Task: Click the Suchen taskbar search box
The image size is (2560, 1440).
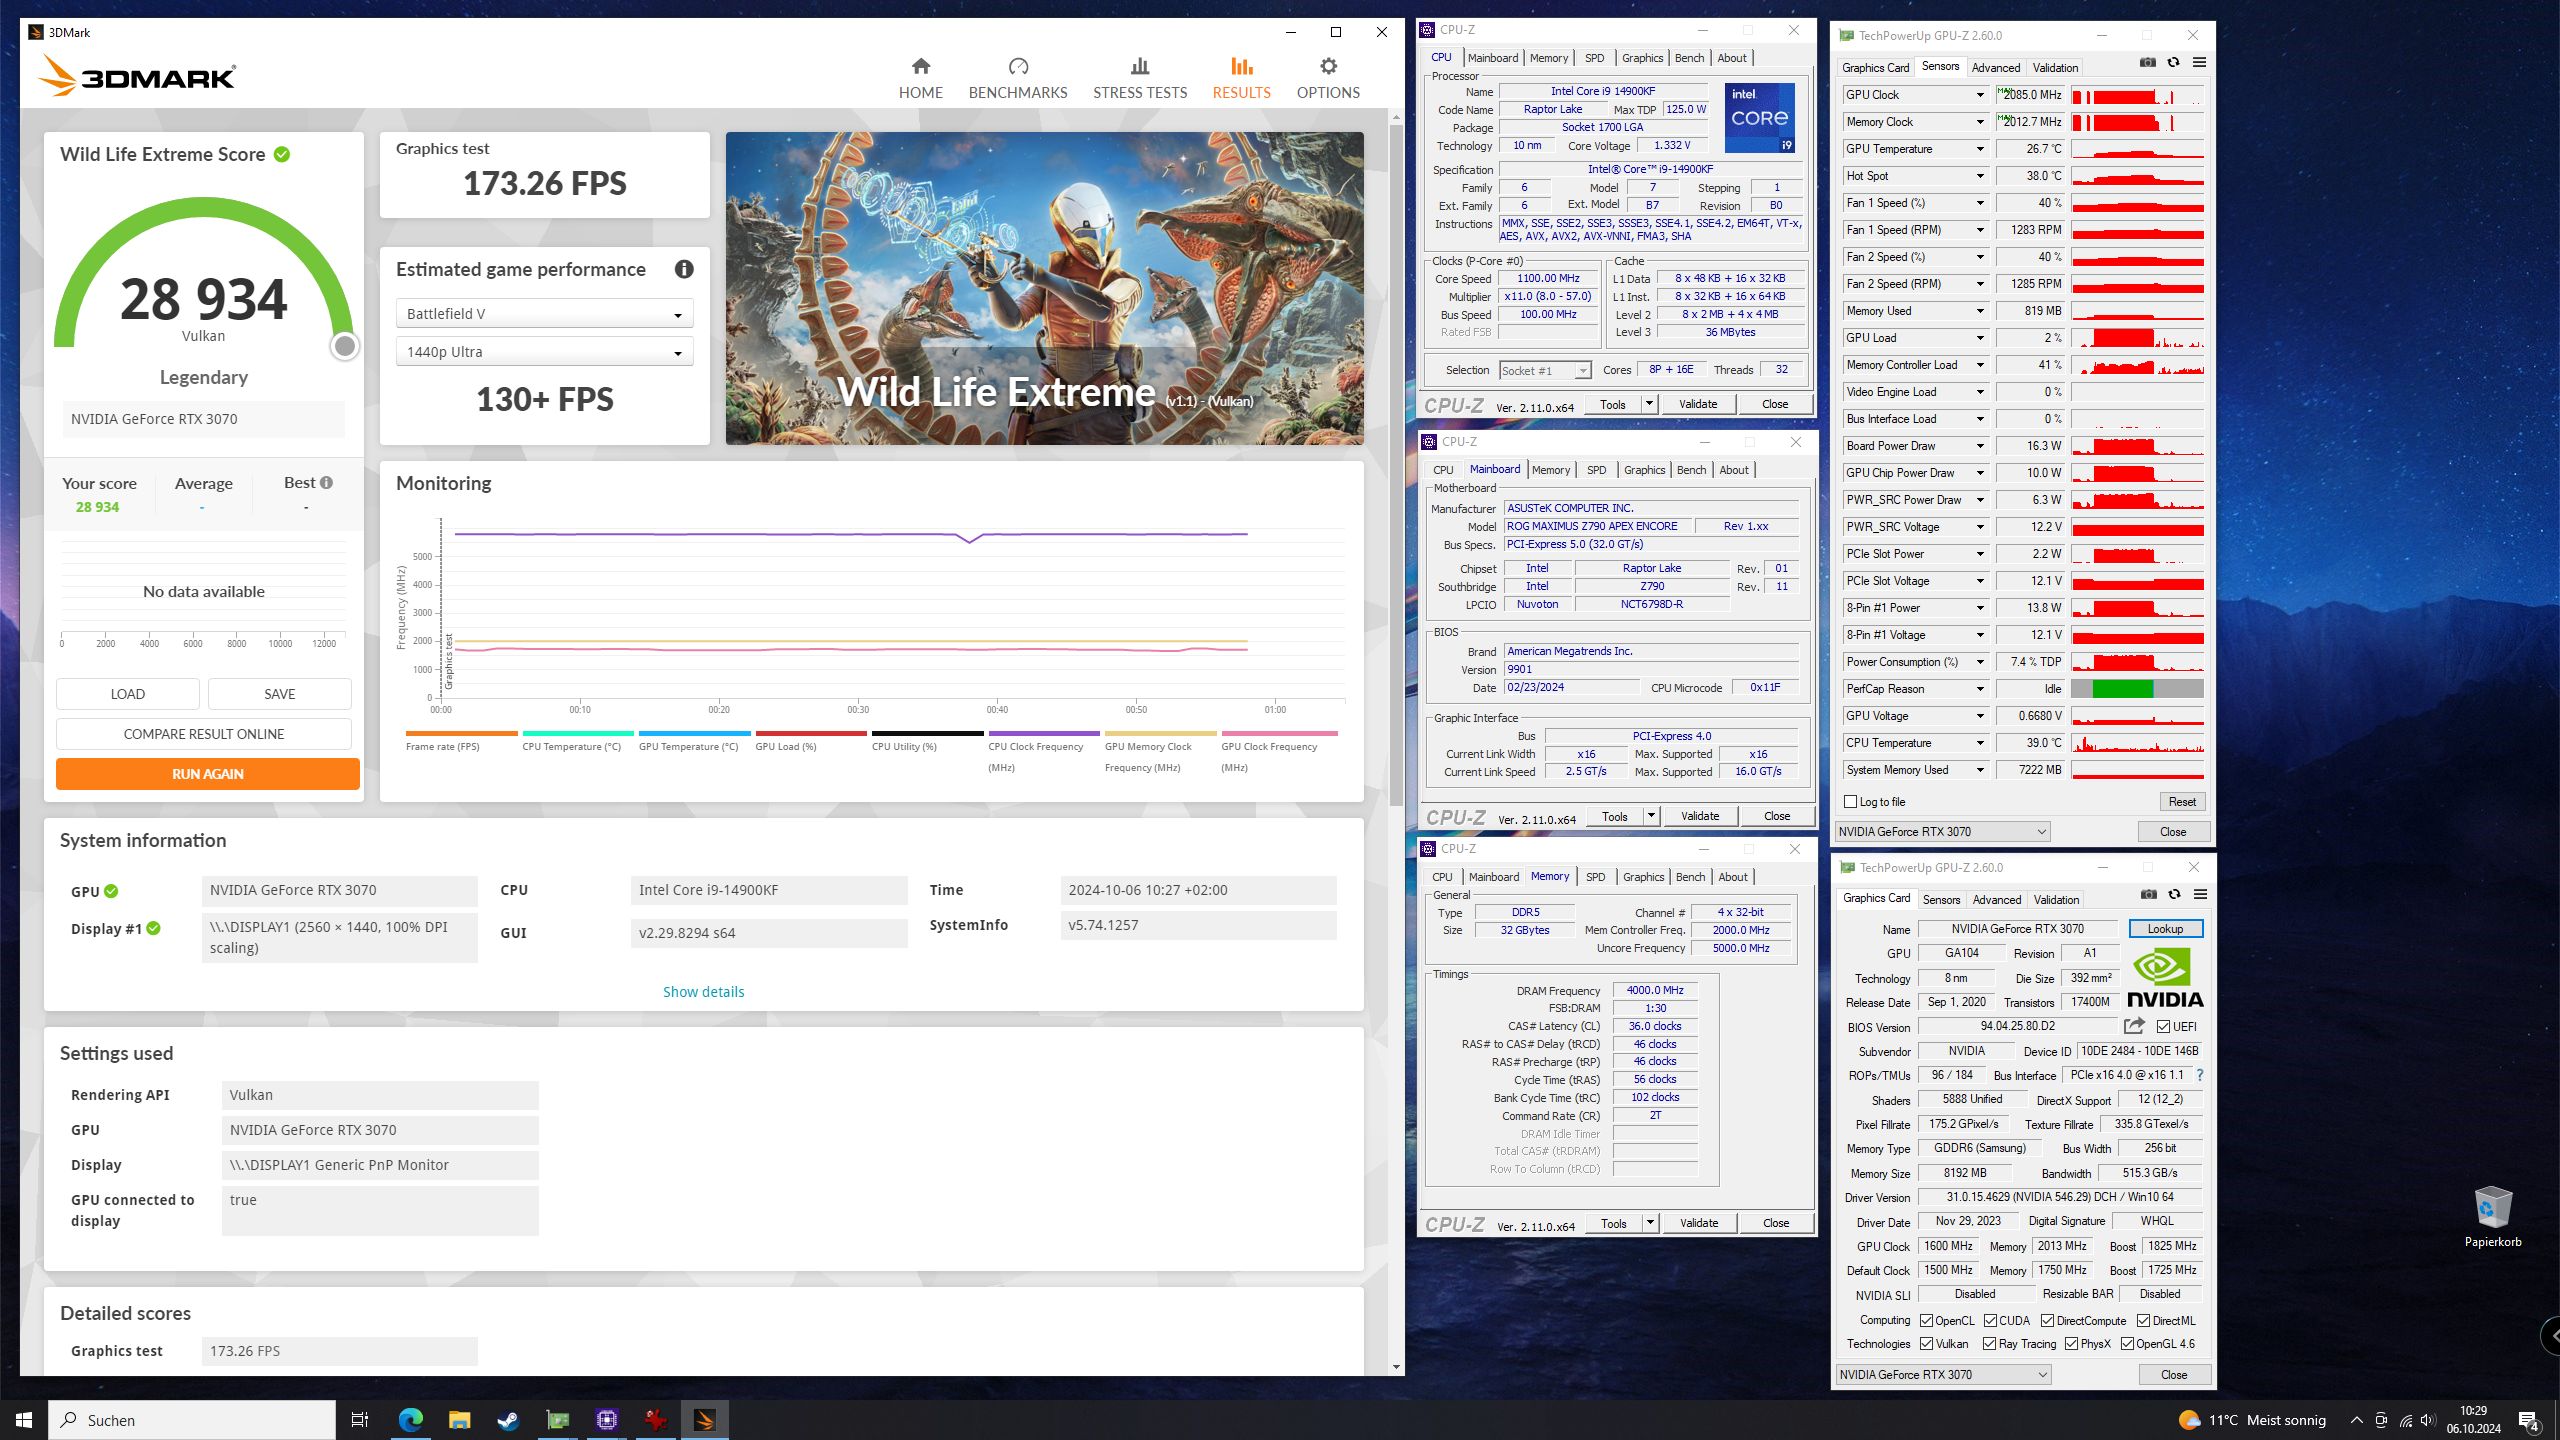Action: click(192, 1420)
